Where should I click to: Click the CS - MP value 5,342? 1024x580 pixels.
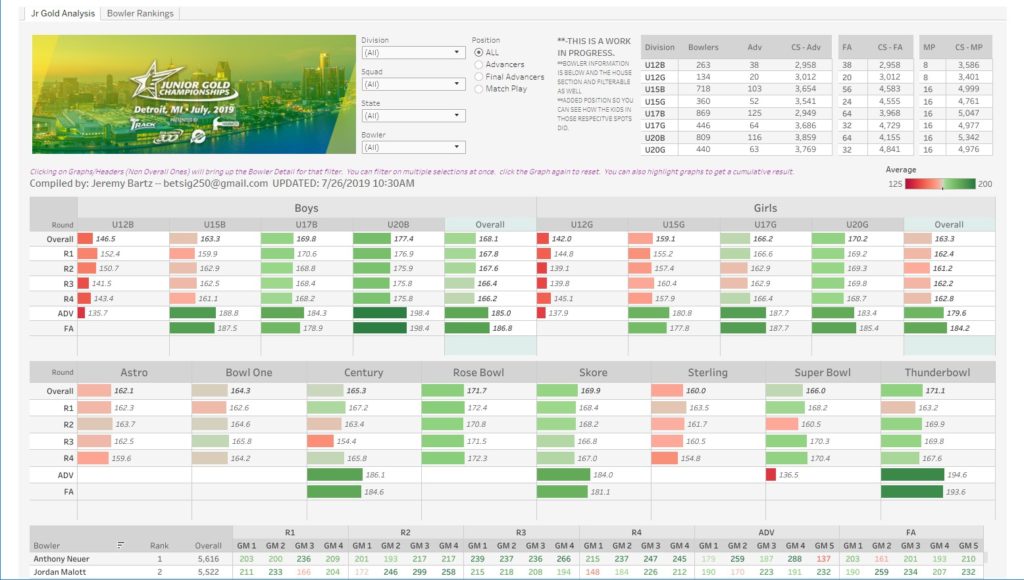pos(968,137)
